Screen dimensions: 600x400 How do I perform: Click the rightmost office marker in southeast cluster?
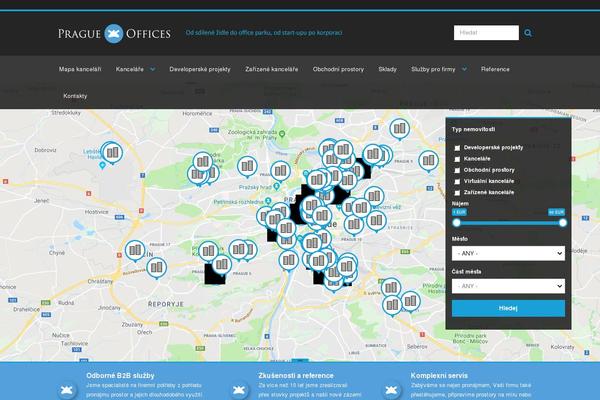(410, 301)
